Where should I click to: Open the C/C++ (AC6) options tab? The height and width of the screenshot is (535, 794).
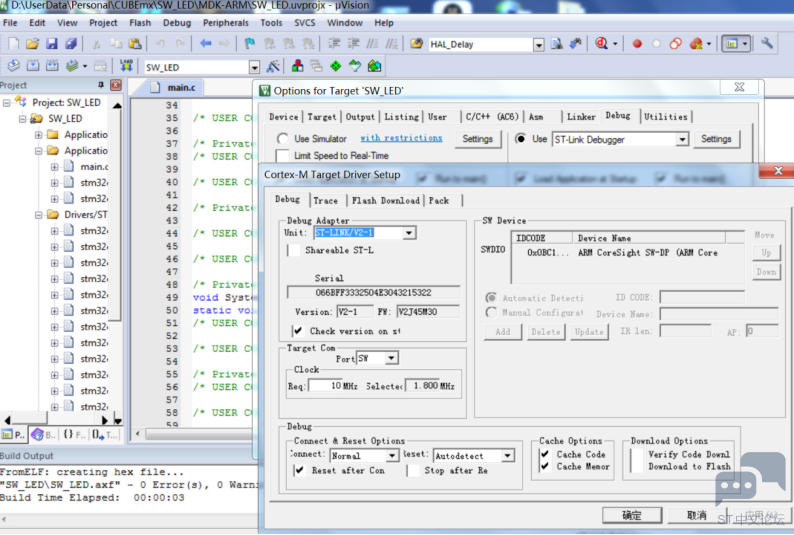(492, 117)
